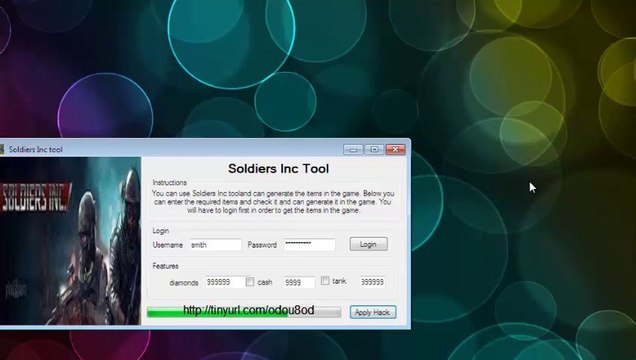Screen dimensions: 636x360
Task: Click the diamonds label
Action: [184, 283]
